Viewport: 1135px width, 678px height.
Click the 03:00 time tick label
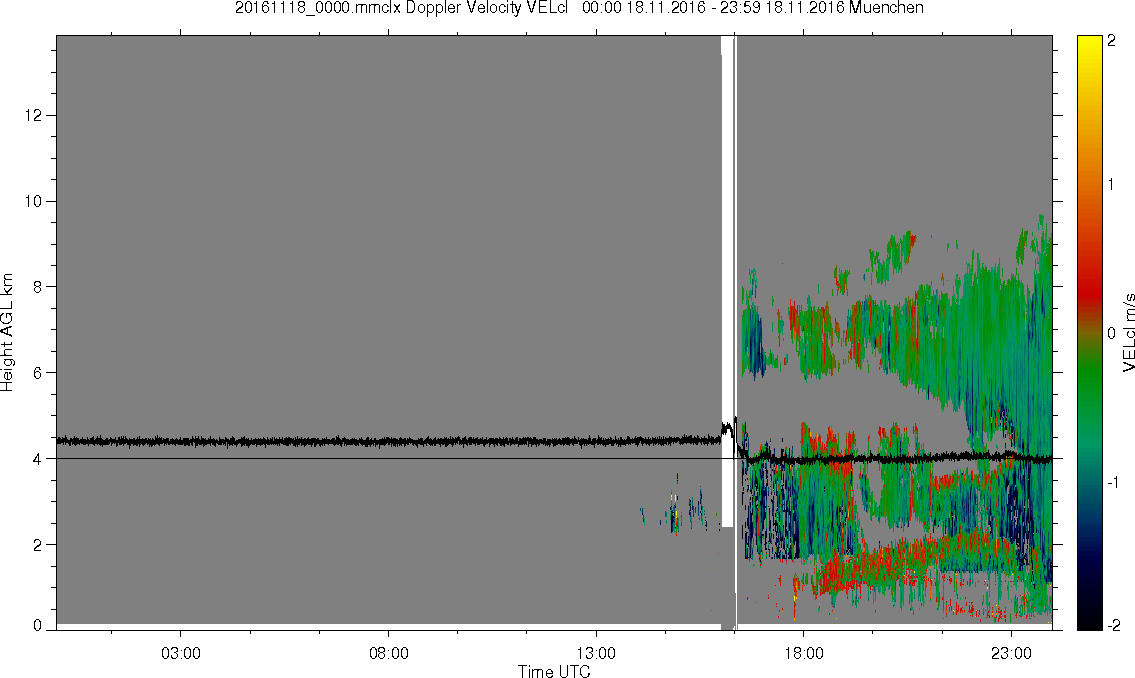180,653
